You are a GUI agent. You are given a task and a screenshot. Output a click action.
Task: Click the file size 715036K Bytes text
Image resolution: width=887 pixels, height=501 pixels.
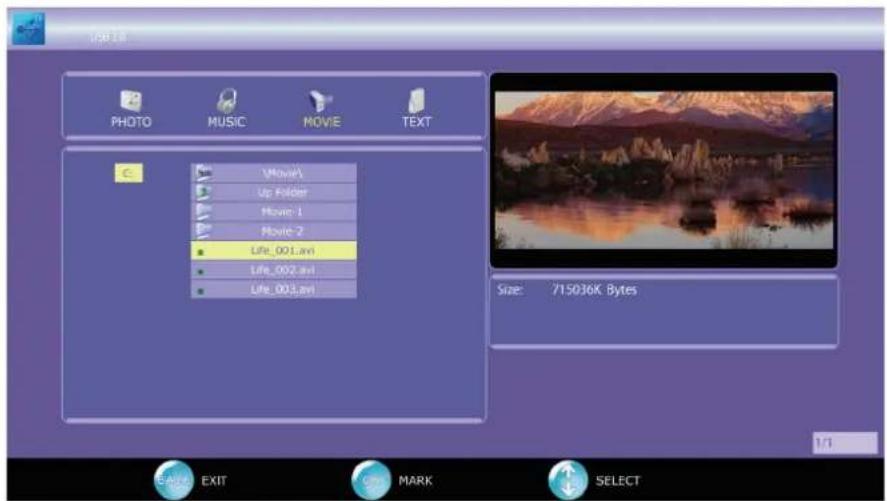click(594, 290)
